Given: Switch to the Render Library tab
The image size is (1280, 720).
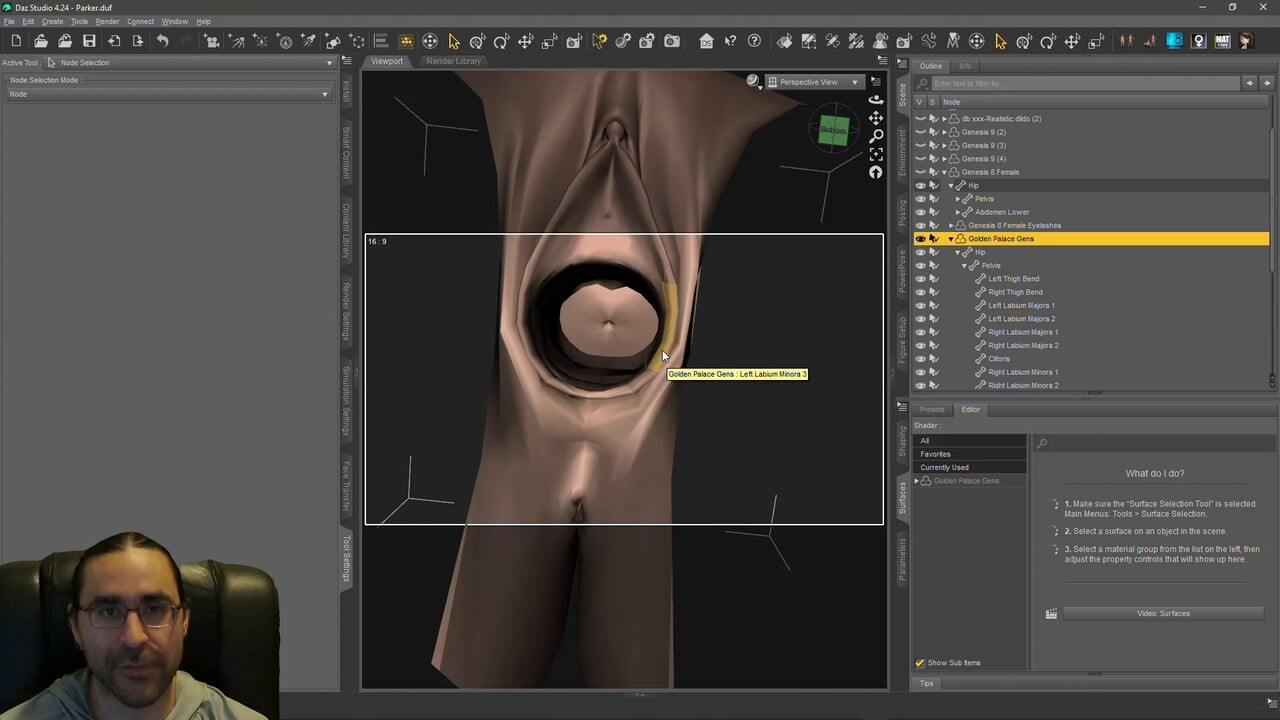Looking at the screenshot, I should (x=453, y=61).
